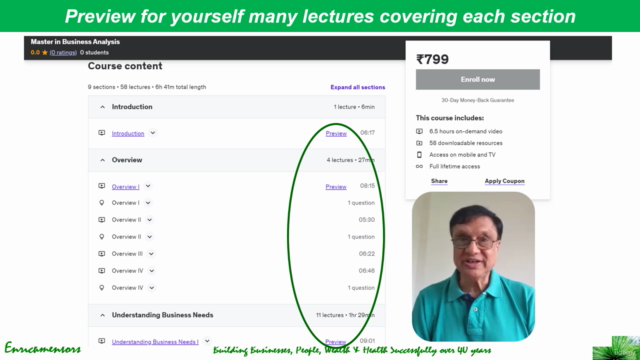Collapse the Introduction section
The height and width of the screenshot is (360, 640).
click(102, 107)
